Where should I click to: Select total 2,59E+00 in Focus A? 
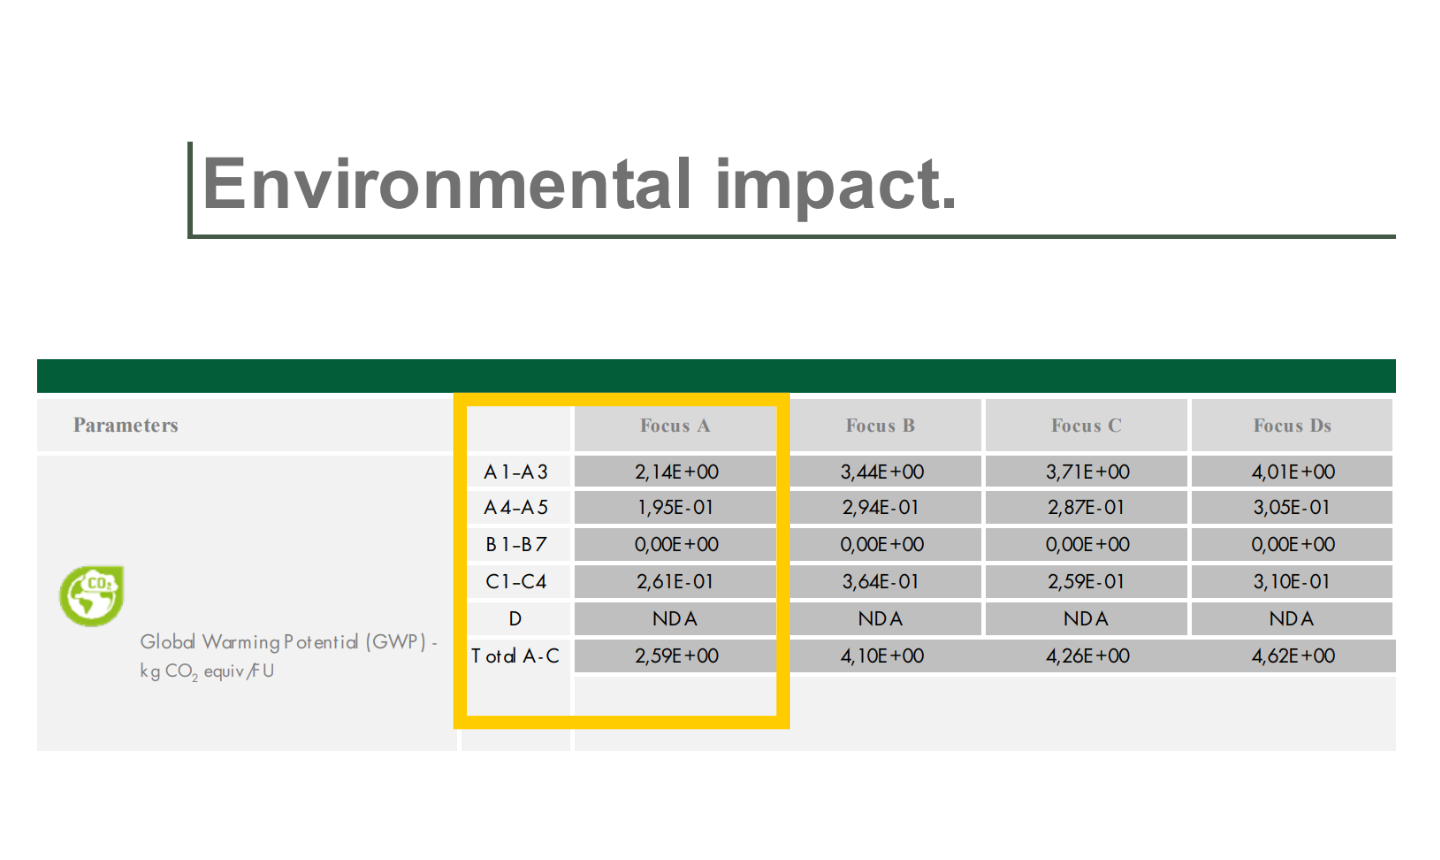pos(675,656)
